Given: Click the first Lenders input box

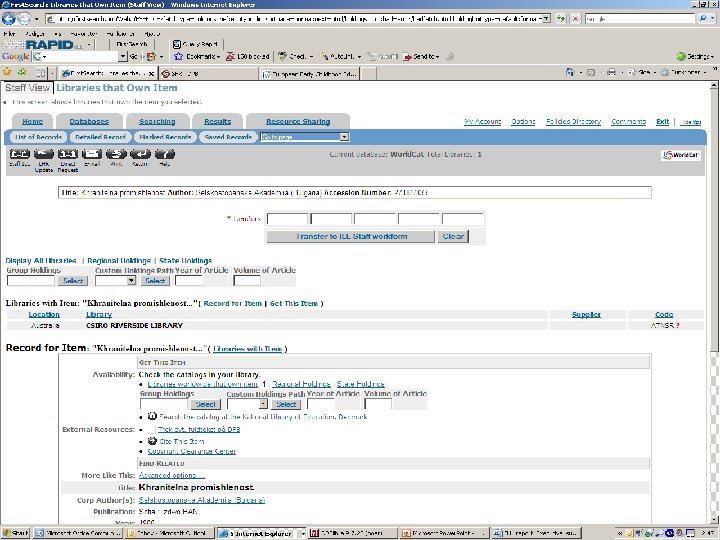Looking at the screenshot, I should [287, 219].
